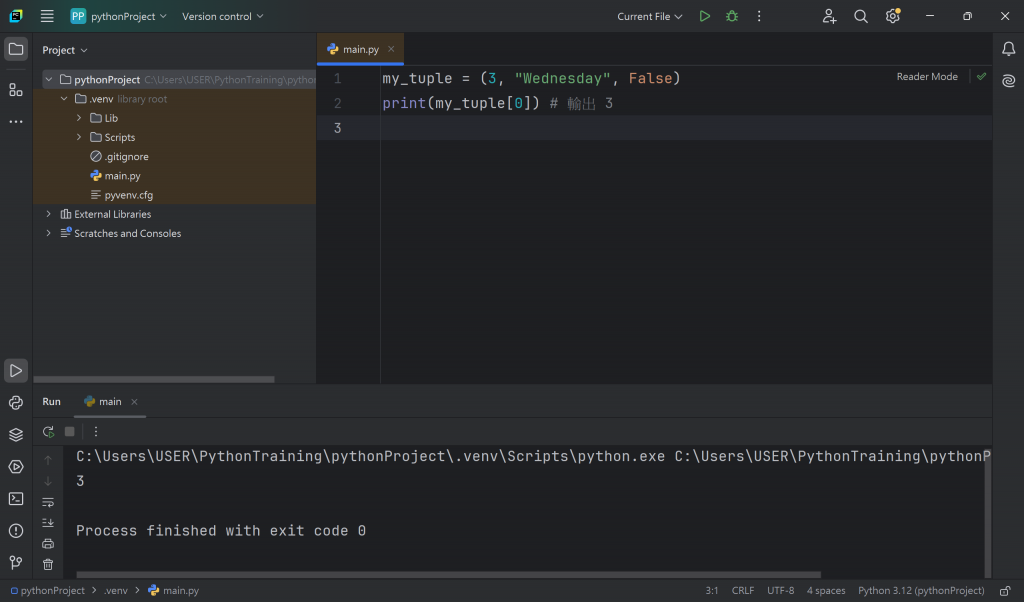Open pythonProject dropdown in title bar

tap(119, 16)
